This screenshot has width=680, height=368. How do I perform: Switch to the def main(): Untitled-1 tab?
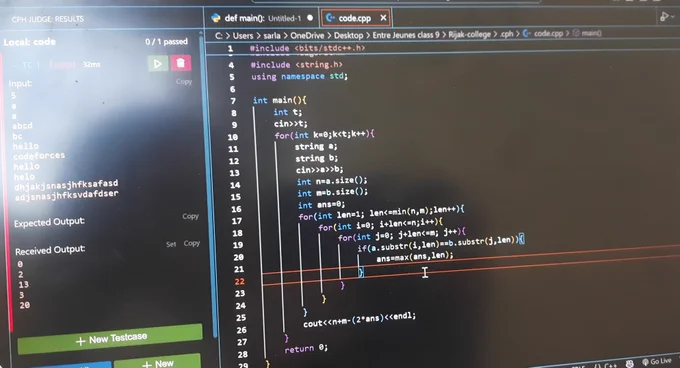pos(262,18)
